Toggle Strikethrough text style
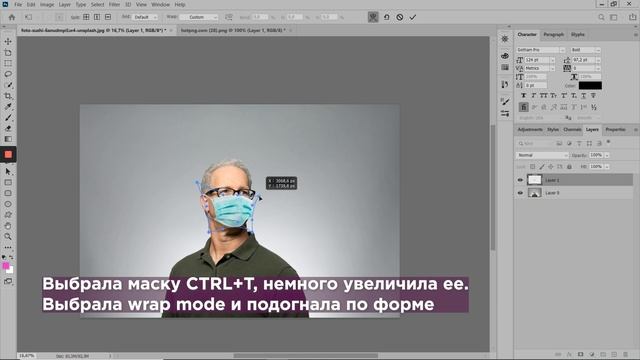Image resolution: width=640 pixels, height=360 pixels. click(x=593, y=96)
